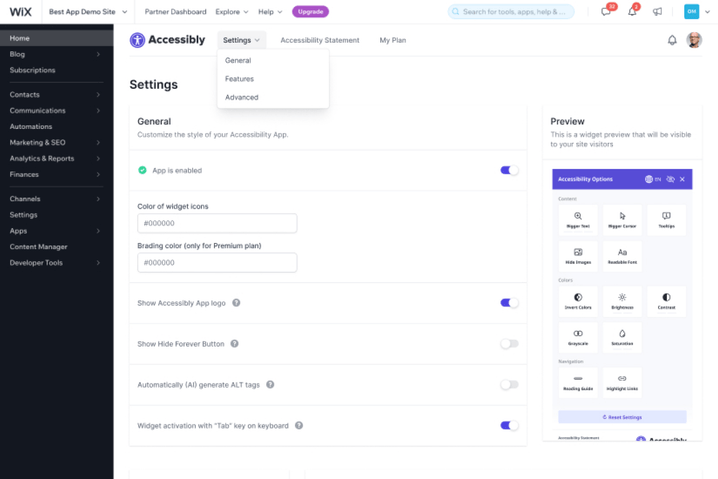Click the Highlight Links option
This screenshot has width=718, height=479.
coord(622,382)
